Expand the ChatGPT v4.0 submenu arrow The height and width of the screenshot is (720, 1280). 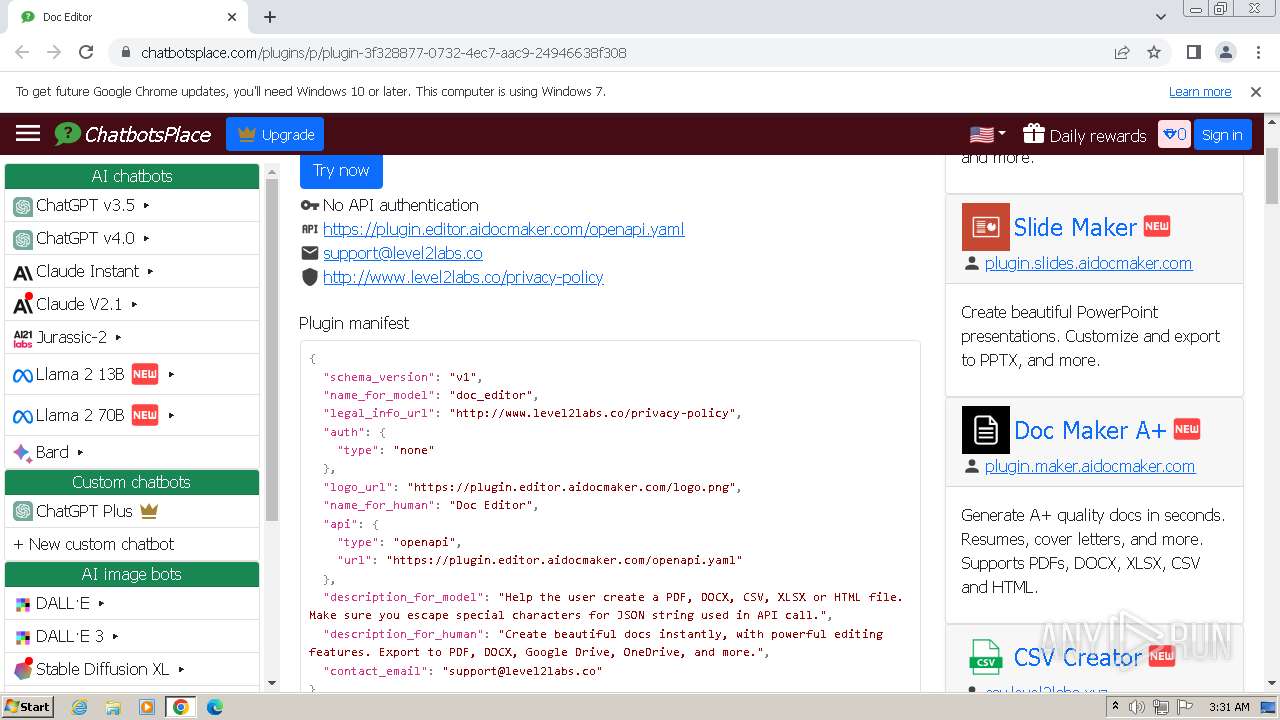coord(147,239)
